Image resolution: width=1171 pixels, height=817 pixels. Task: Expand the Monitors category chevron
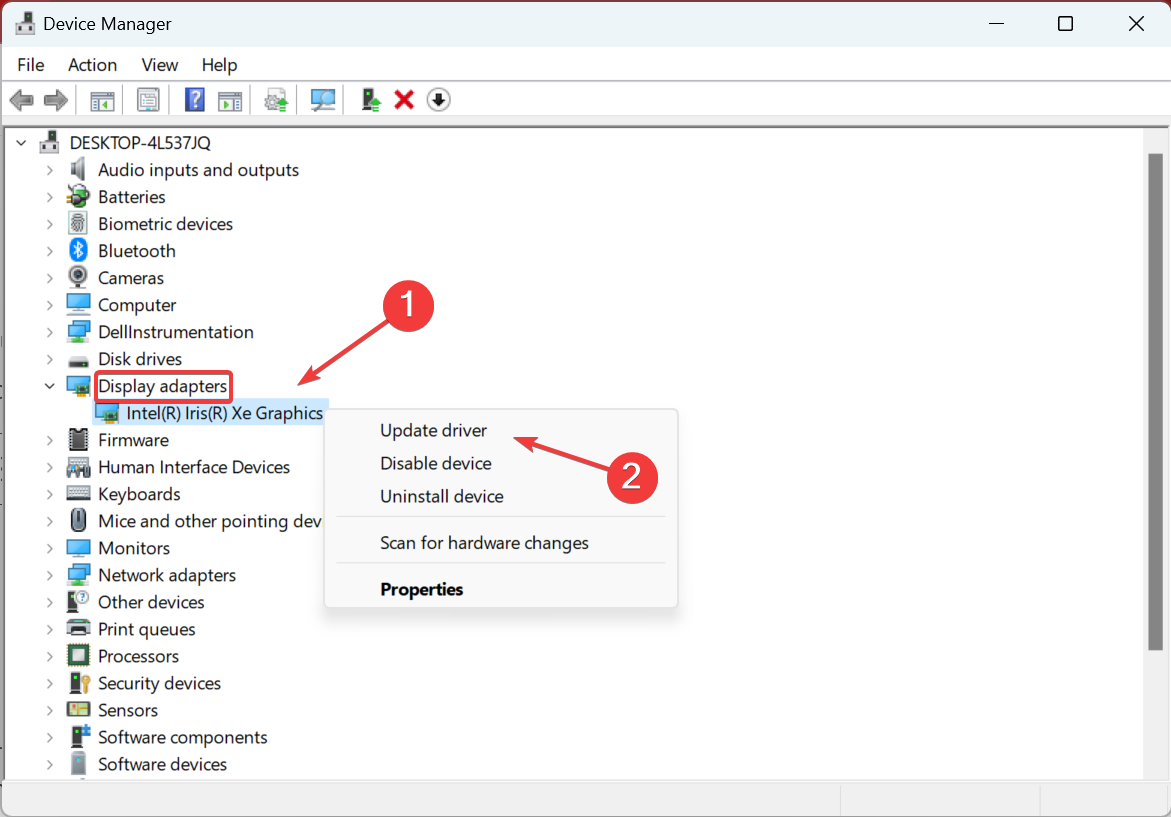pyautogui.click(x=49, y=548)
